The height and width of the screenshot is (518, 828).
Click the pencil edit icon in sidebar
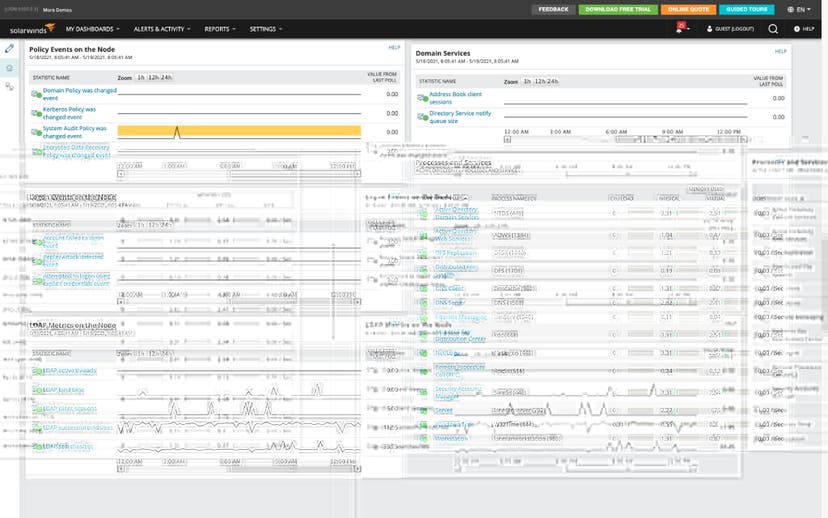(10, 49)
